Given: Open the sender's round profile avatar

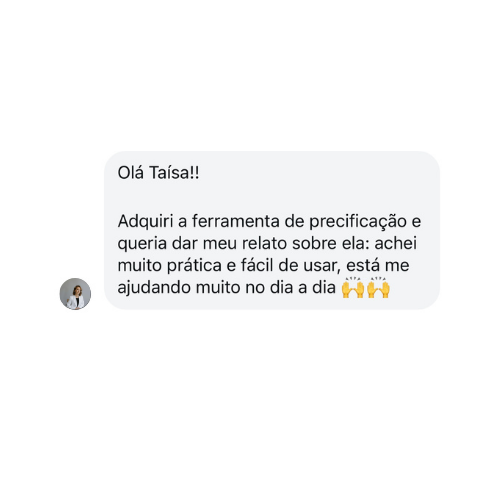Looking at the screenshot, I should [75, 294].
